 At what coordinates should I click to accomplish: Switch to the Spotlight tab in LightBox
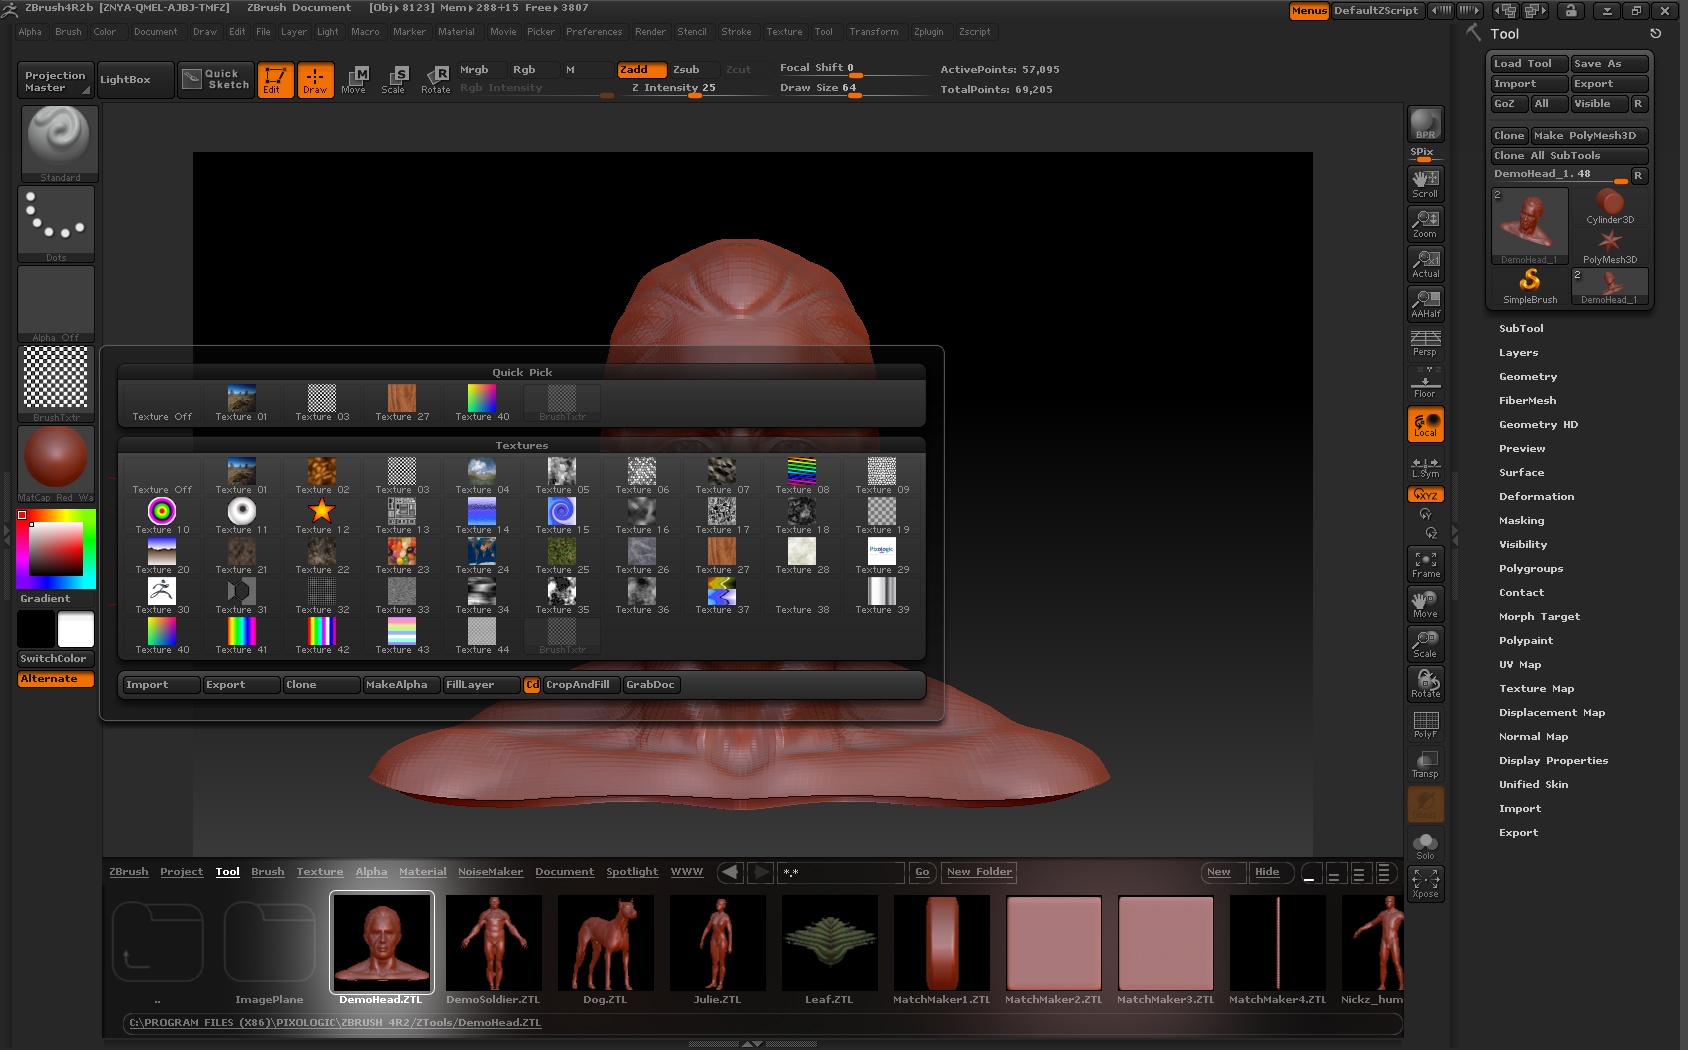point(632,872)
